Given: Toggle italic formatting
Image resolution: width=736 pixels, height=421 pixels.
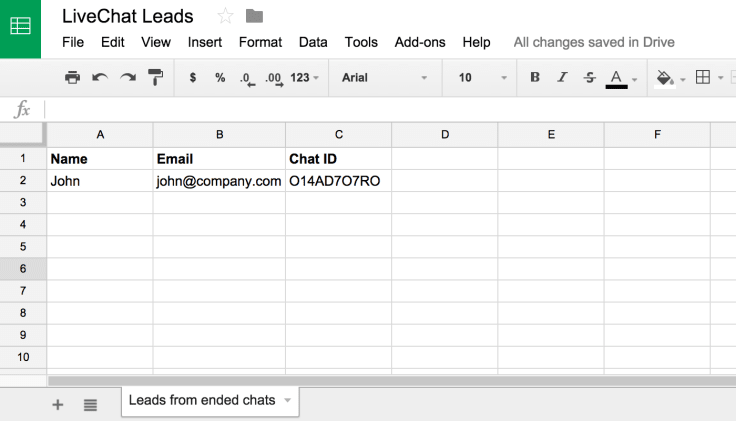Looking at the screenshot, I should tap(562, 77).
